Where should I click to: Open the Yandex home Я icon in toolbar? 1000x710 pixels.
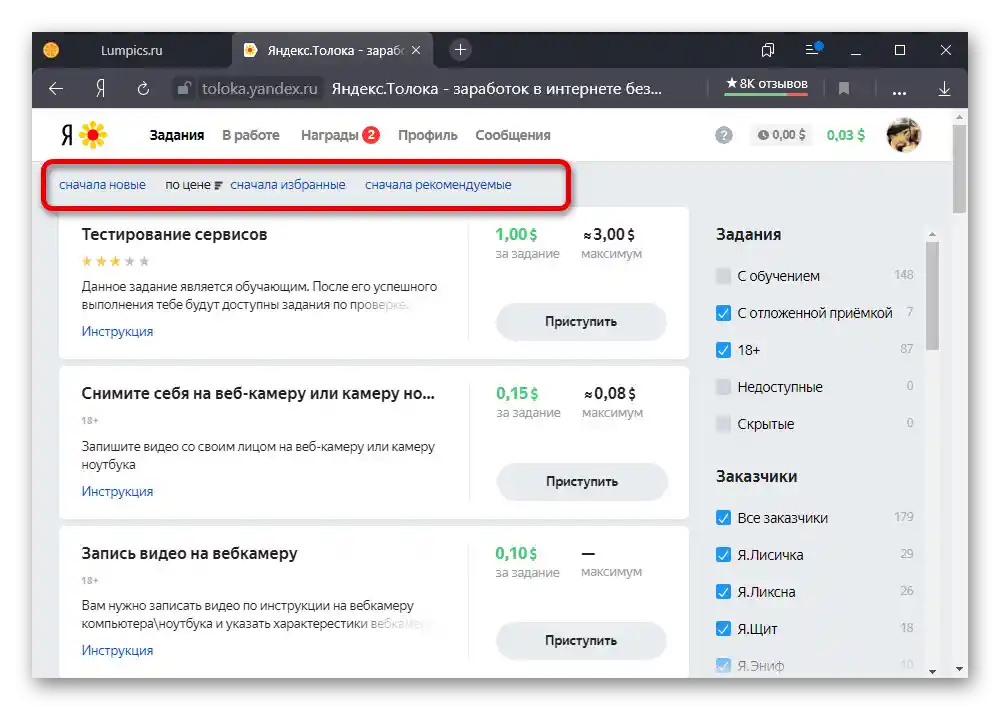(x=100, y=89)
